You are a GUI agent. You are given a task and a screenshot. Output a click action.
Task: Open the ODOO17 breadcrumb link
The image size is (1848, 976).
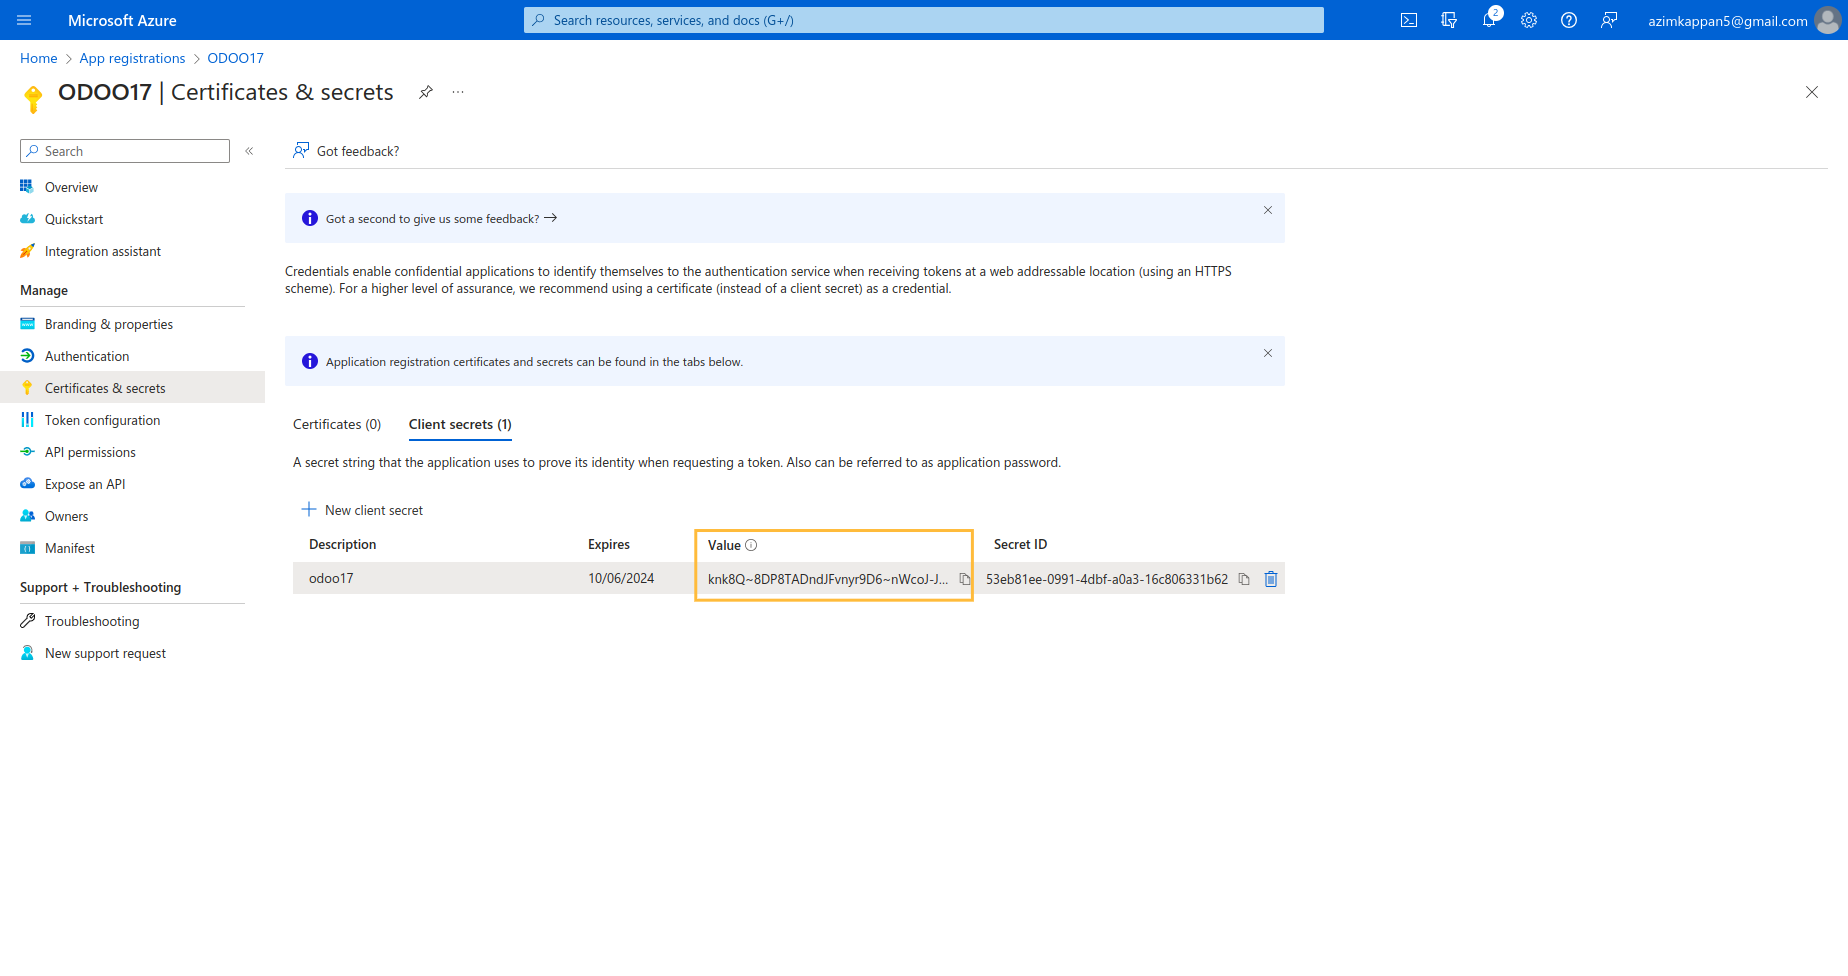[236, 58]
